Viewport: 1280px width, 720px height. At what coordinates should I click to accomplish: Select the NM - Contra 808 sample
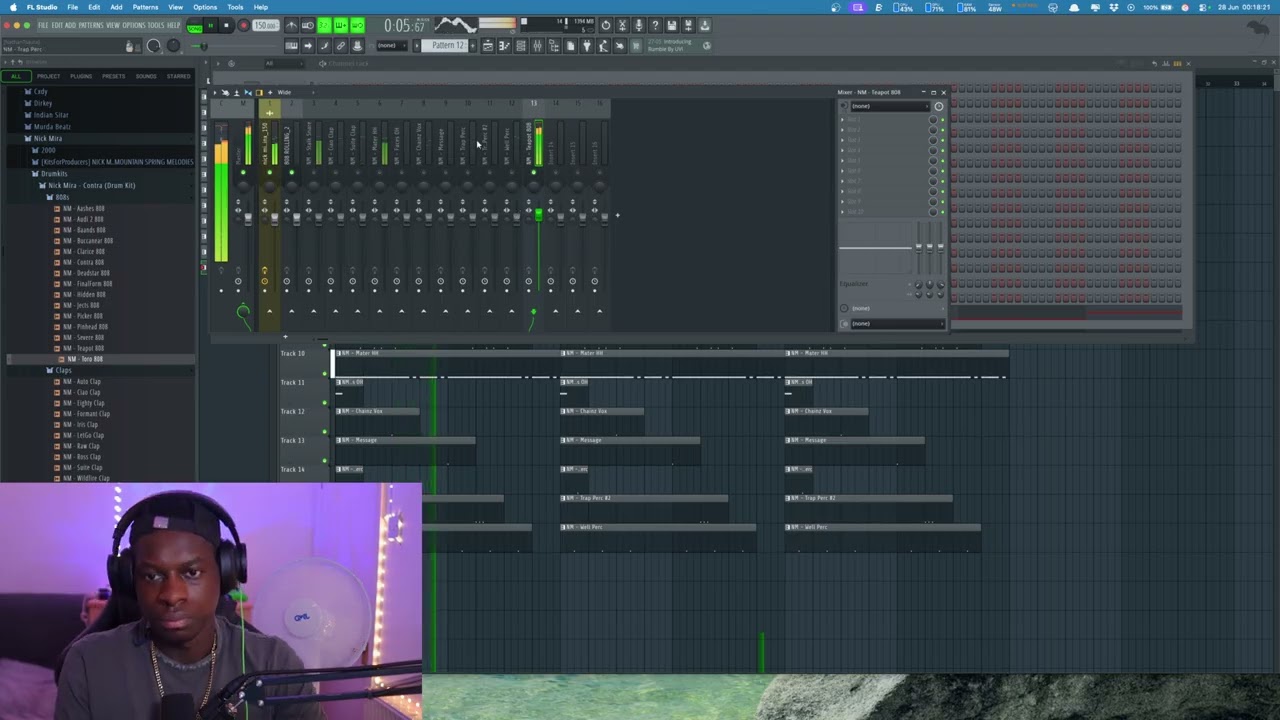pos(85,262)
